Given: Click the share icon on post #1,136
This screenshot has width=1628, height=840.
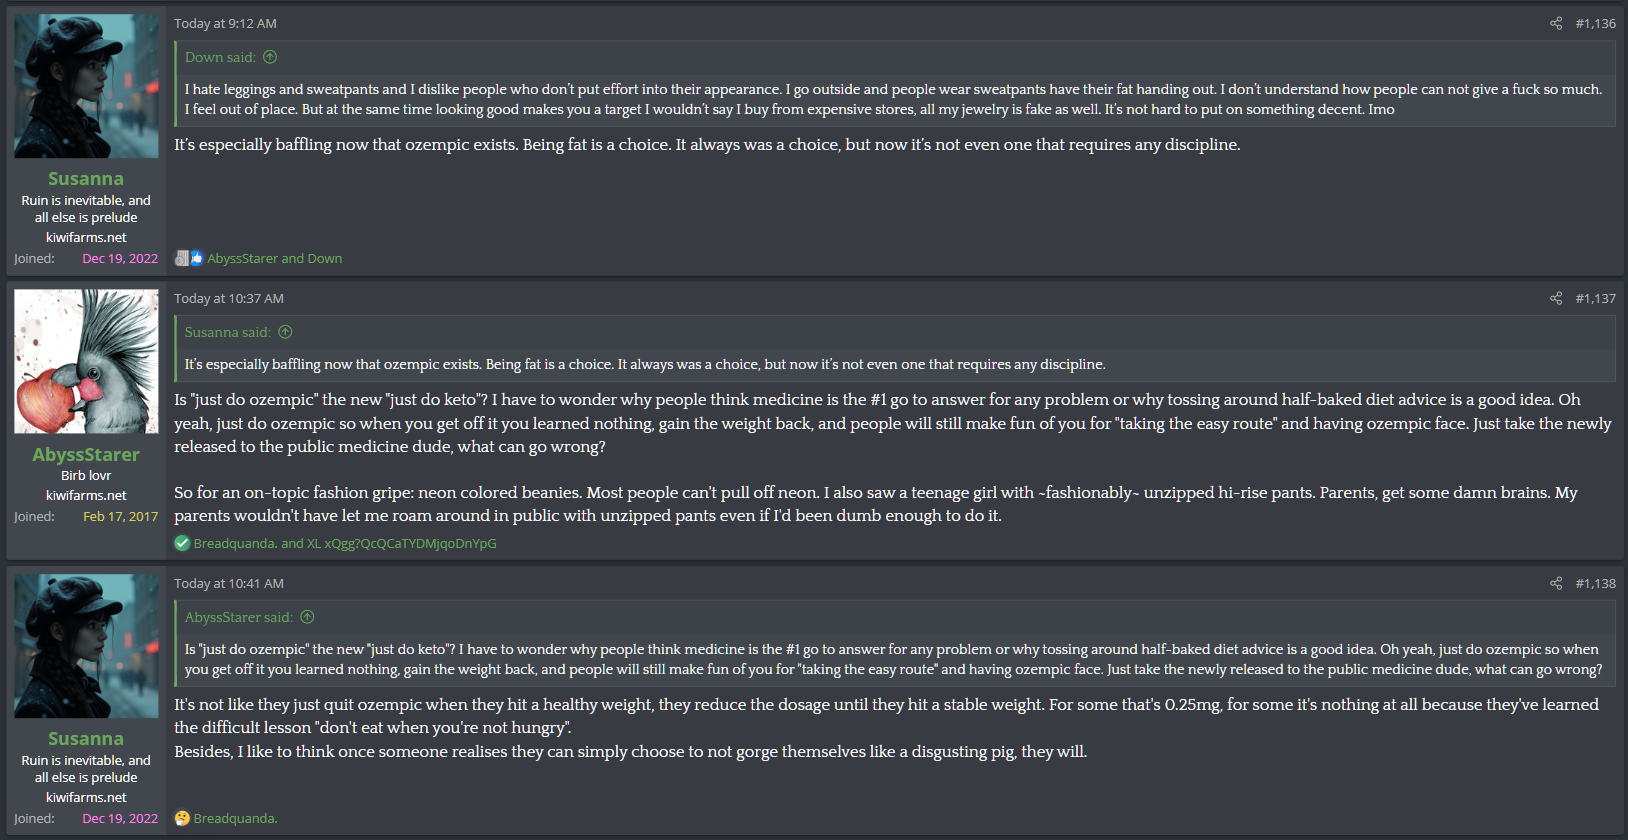Looking at the screenshot, I should [x=1556, y=23].
